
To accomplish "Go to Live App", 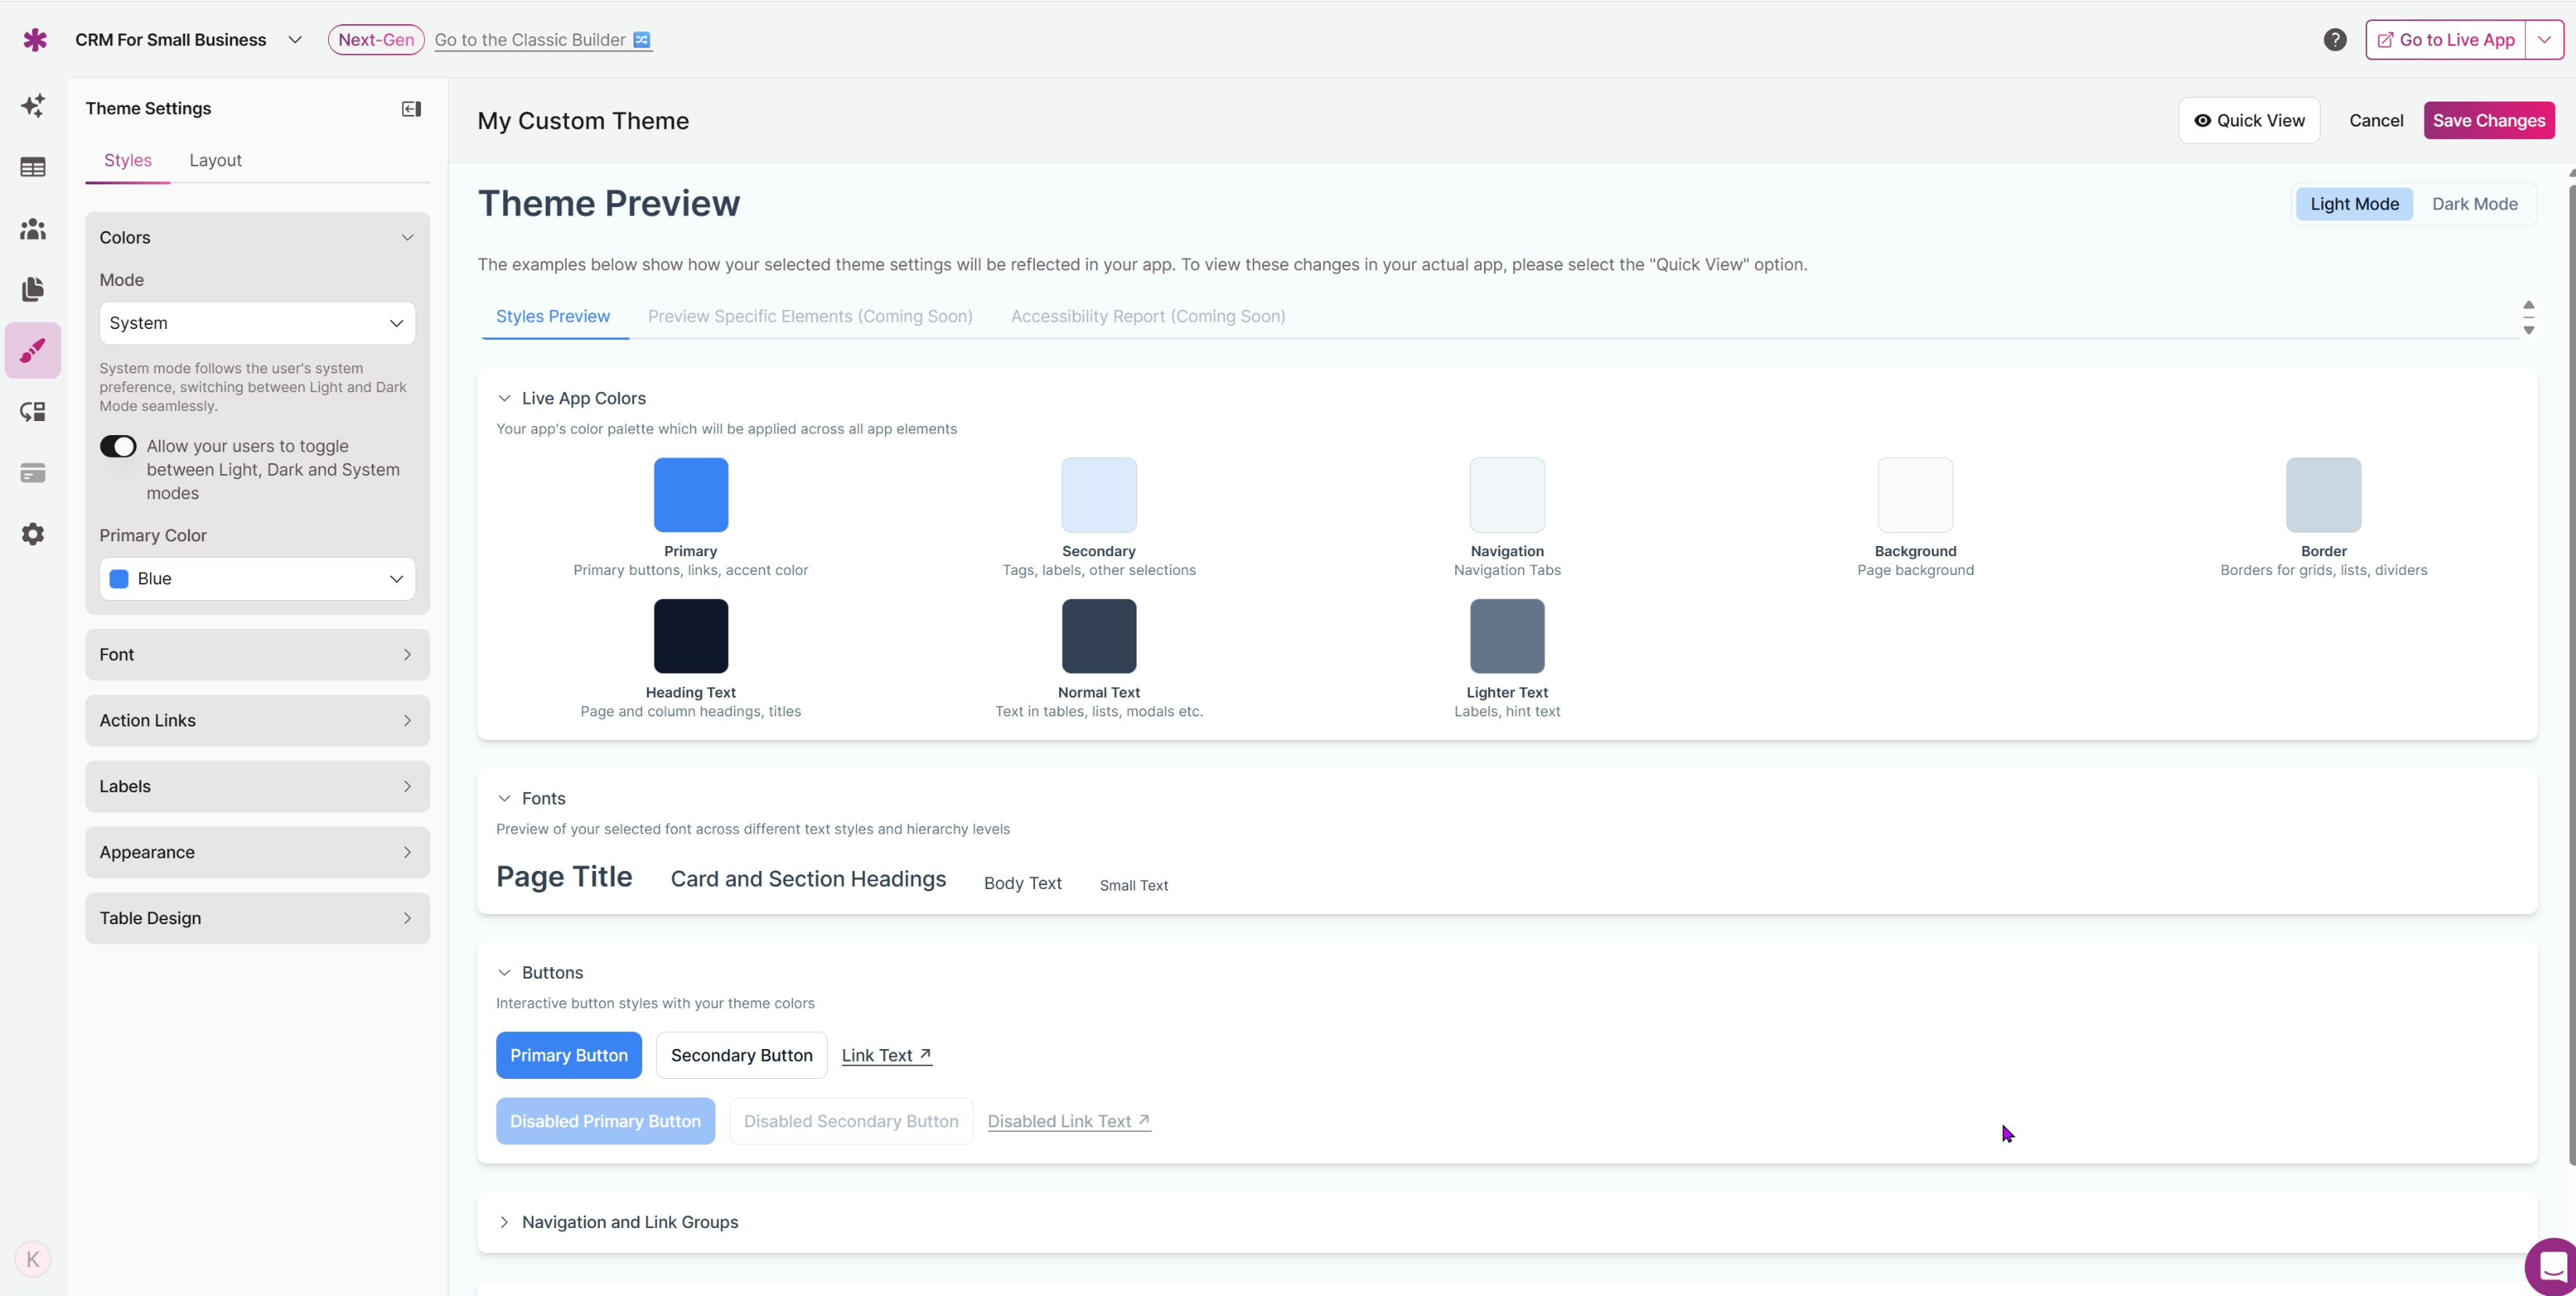I will 2446,40.
